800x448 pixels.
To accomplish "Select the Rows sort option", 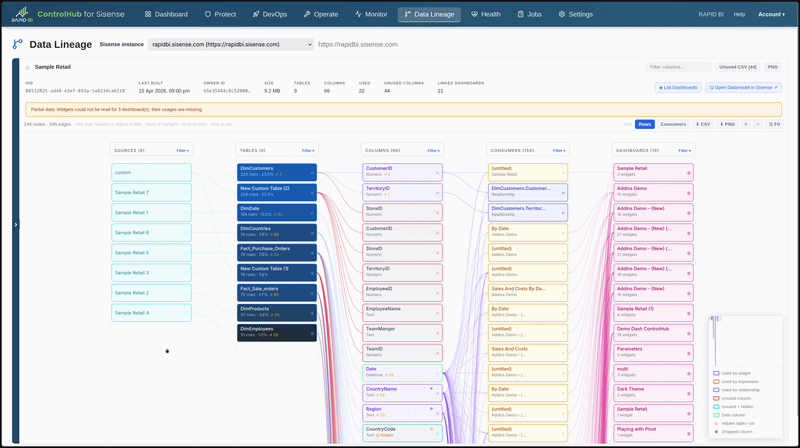I will click(x=644, y=124).
